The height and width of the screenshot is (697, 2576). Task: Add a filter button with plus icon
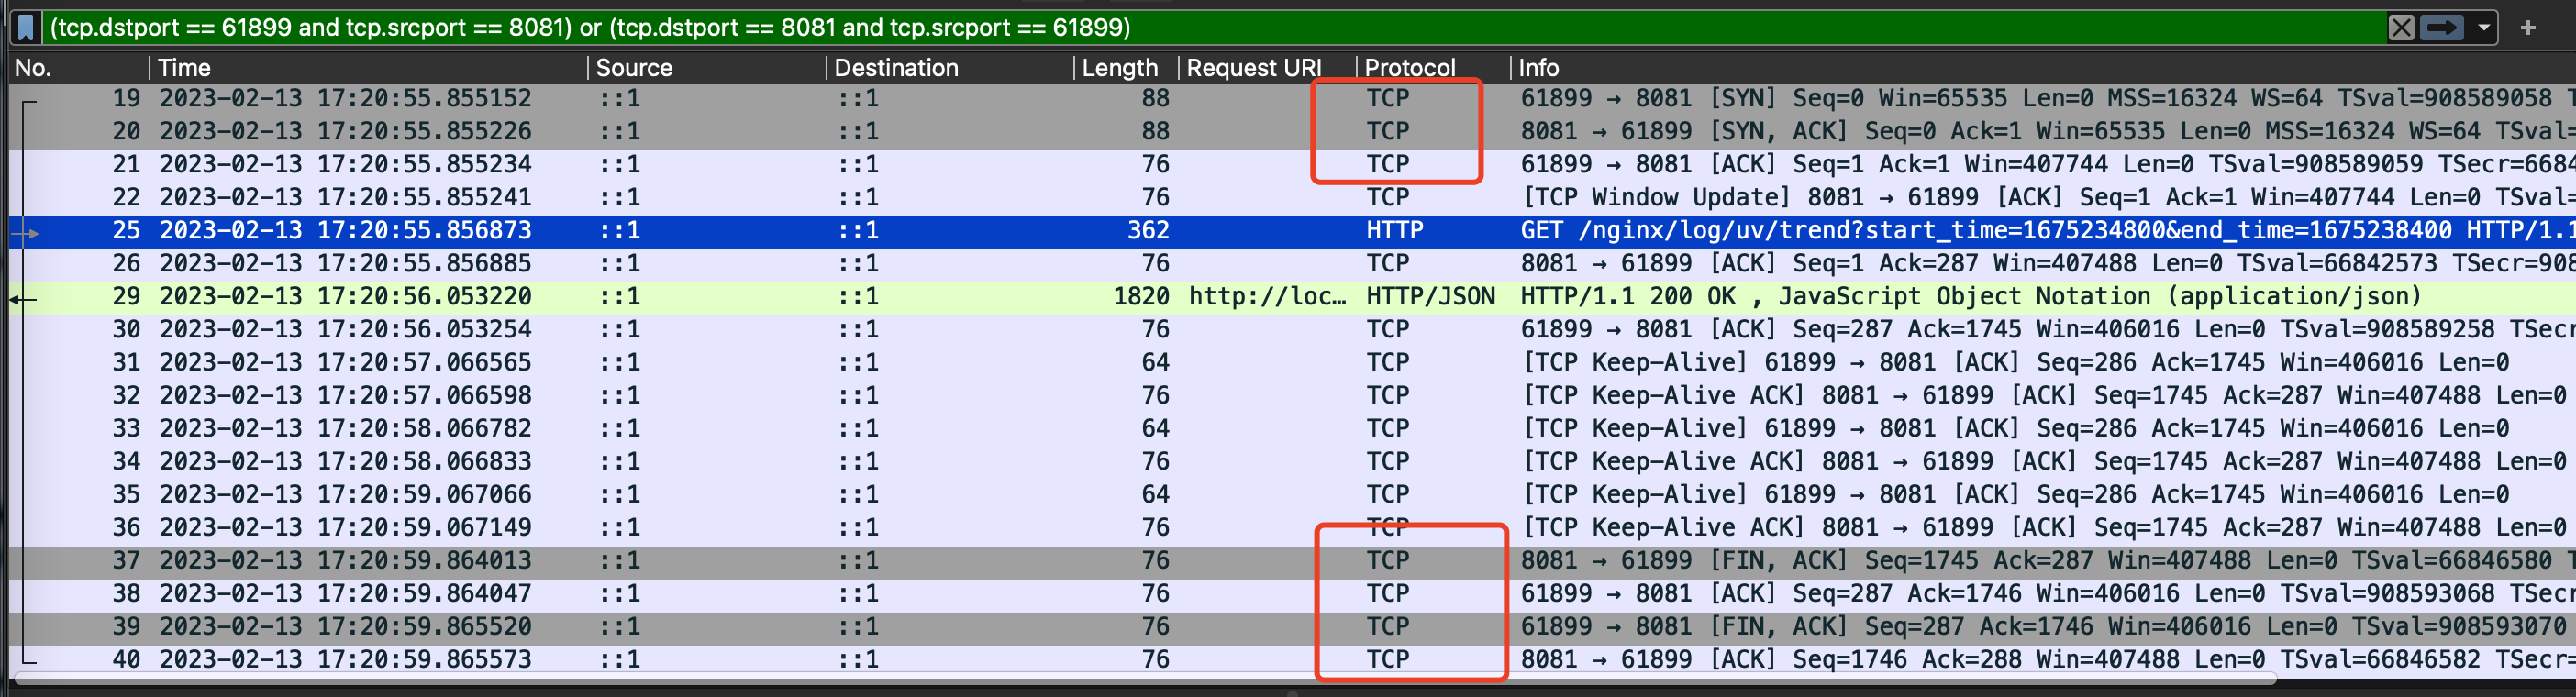point(2528,27)
